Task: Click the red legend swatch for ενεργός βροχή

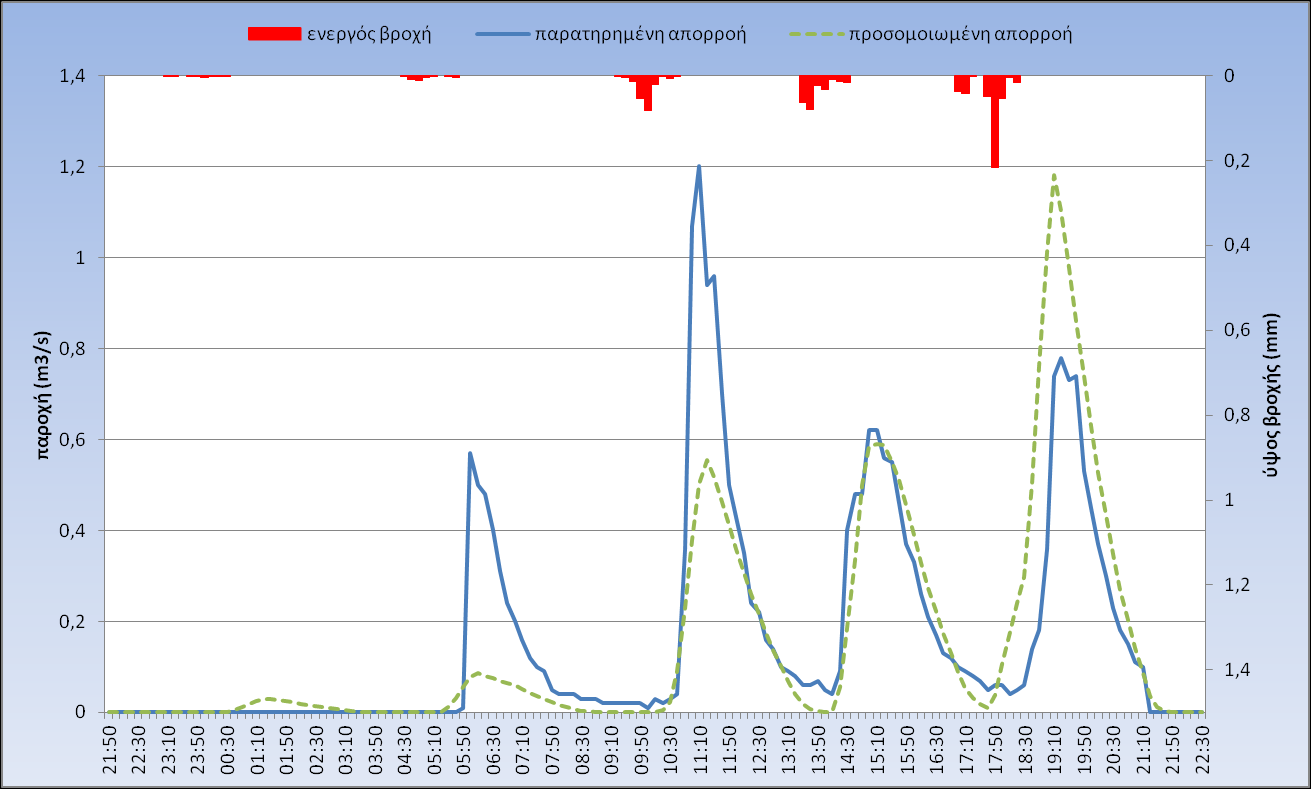Action: click(274, 33)
